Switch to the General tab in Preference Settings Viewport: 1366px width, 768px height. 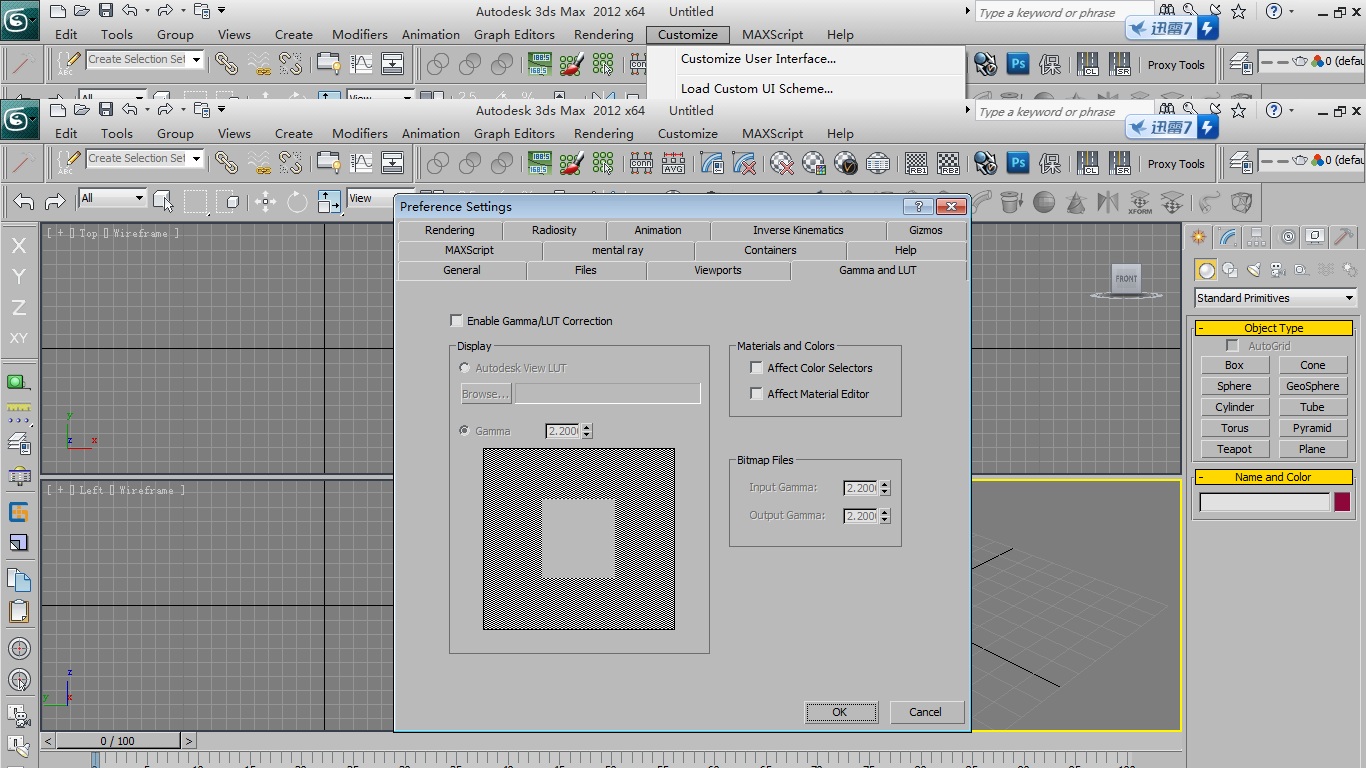click(x=462, y=270)
